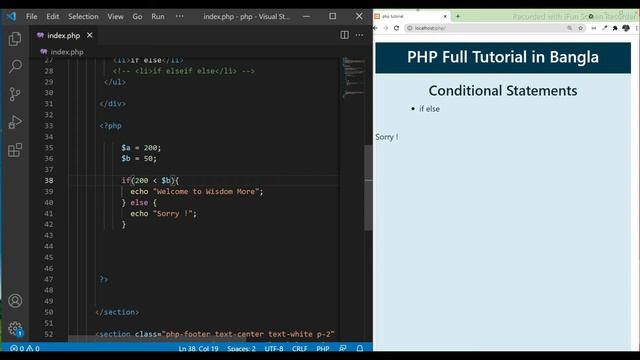This screenshot has height=360, width=640.
Task: Click the eyedropper extension icon in browser
Action: (604, 28)
